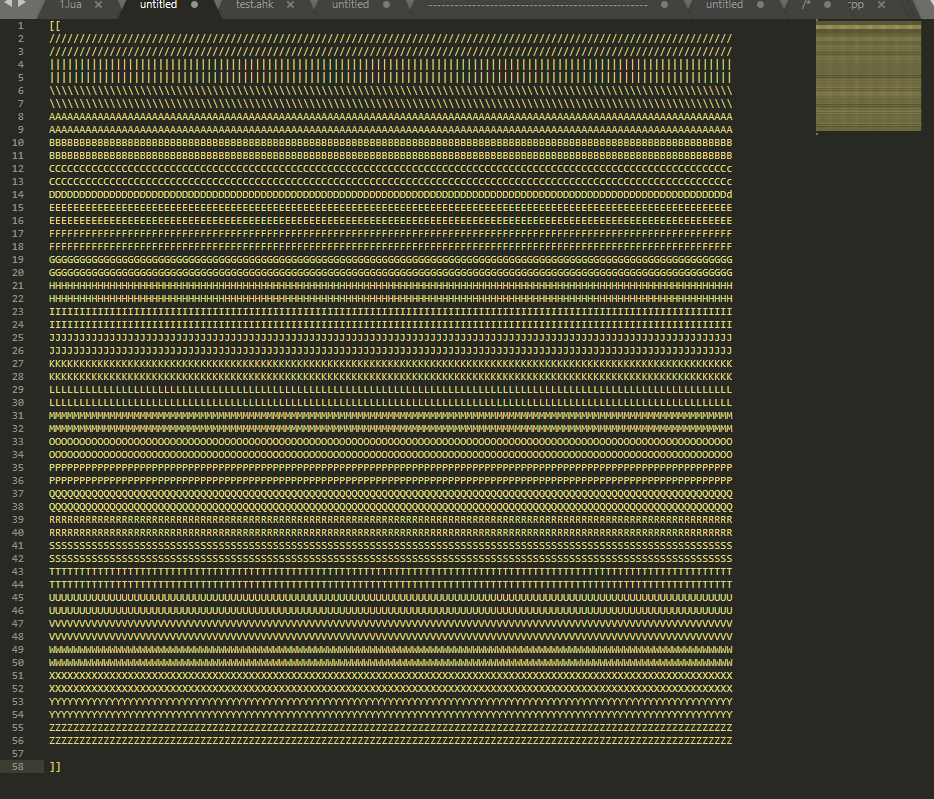
Task: Click the row of backslashes on line 6
Action: (x=391, y=91)
